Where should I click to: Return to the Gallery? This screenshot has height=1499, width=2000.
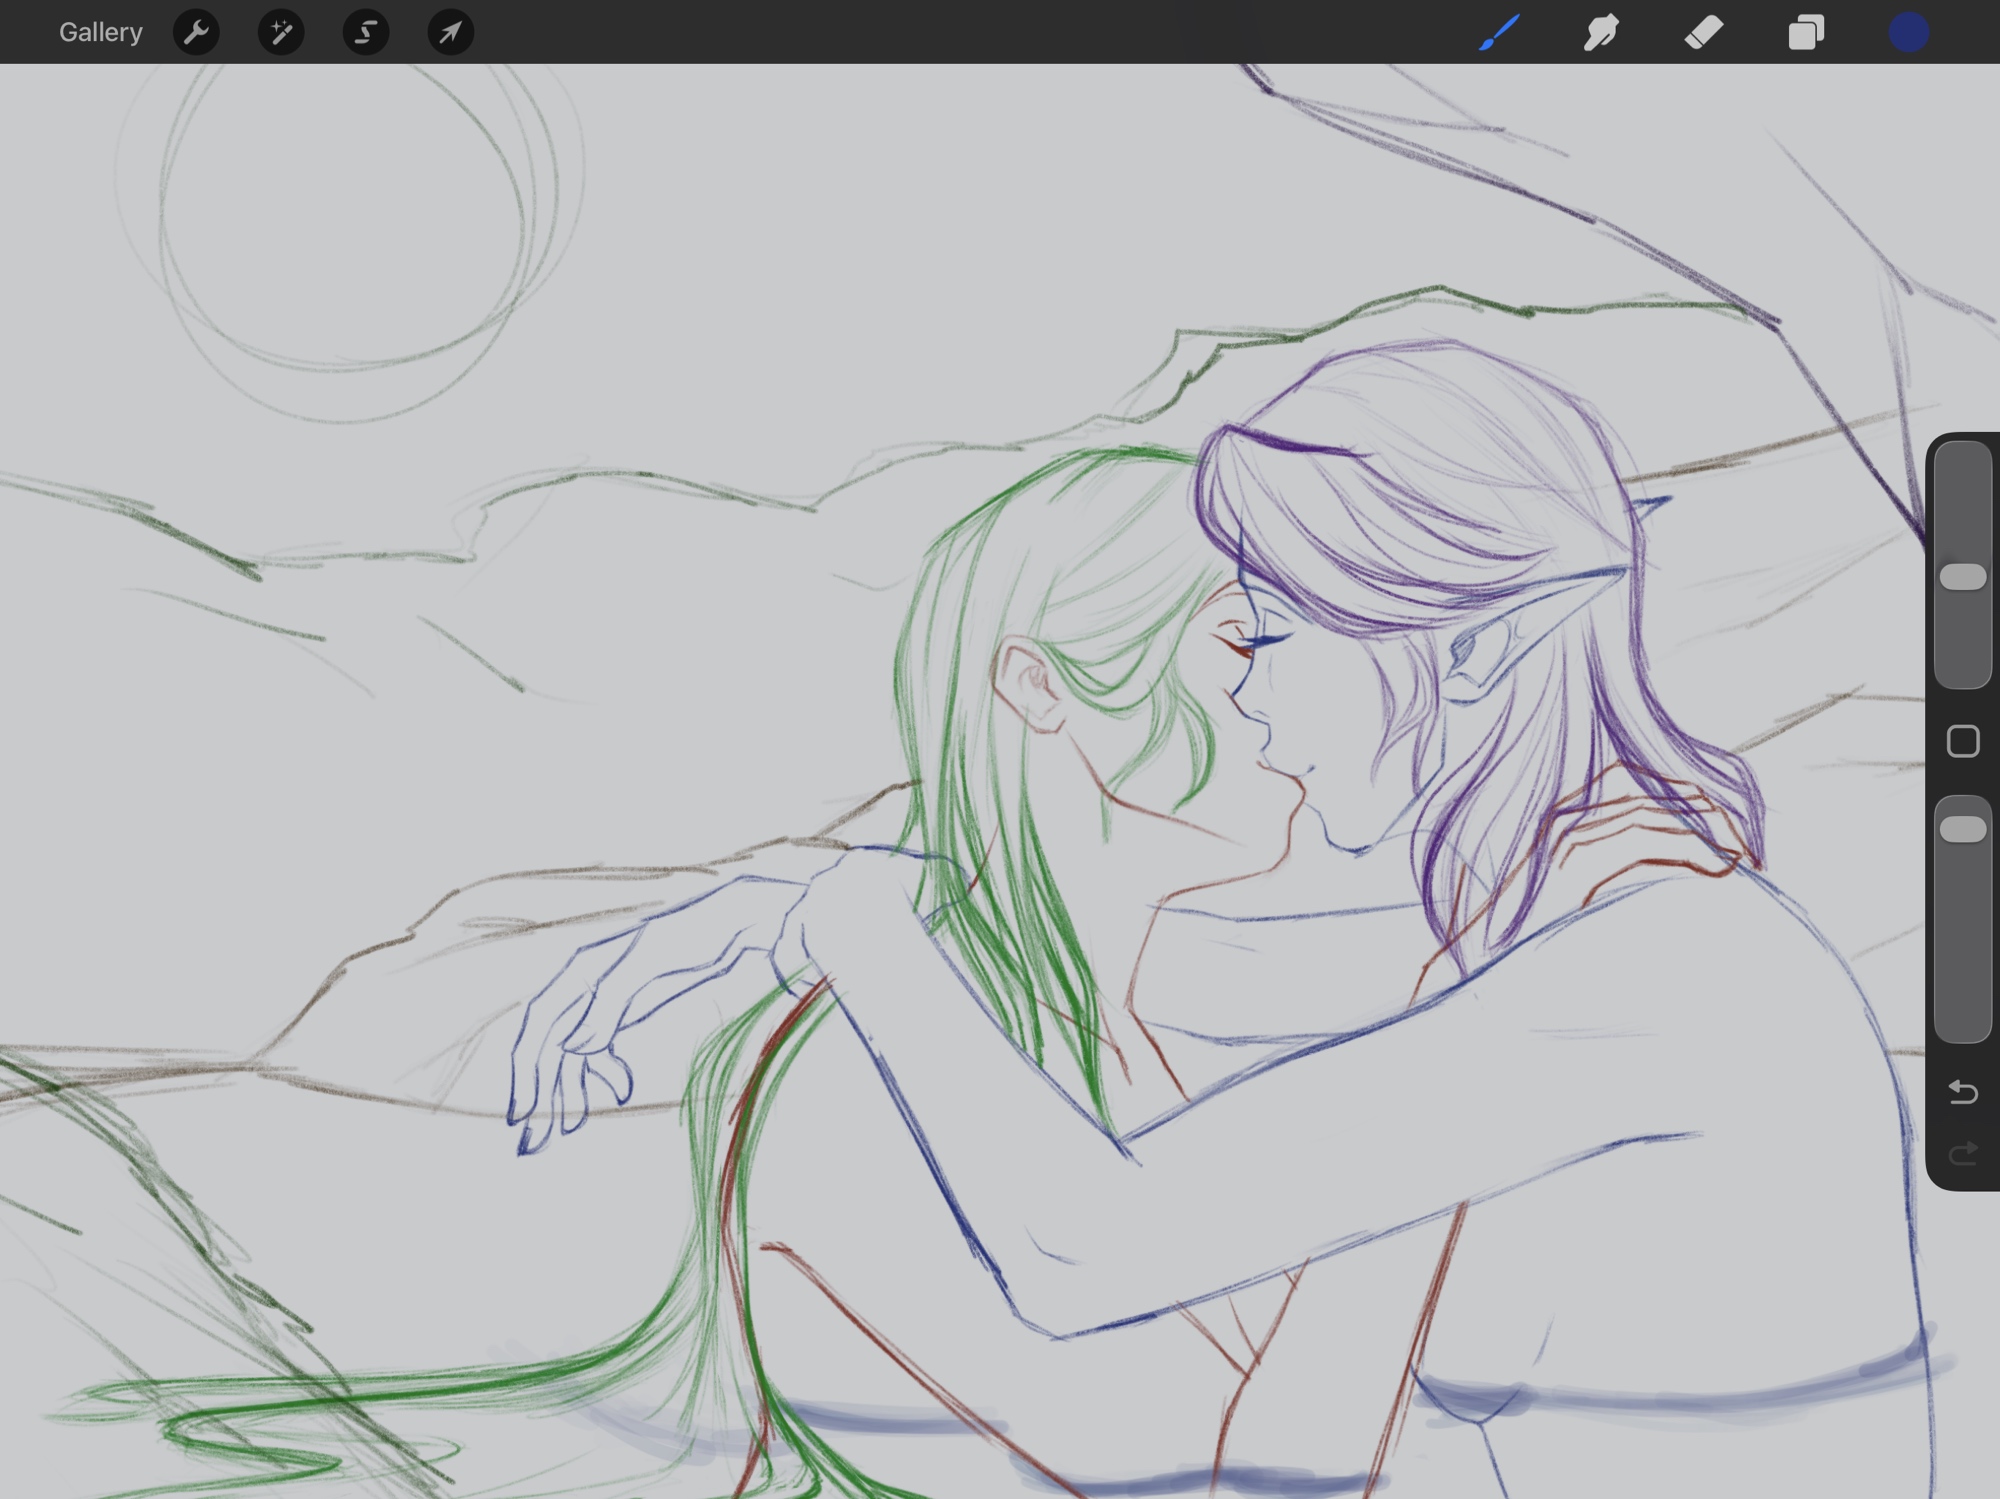pos(100,32)
